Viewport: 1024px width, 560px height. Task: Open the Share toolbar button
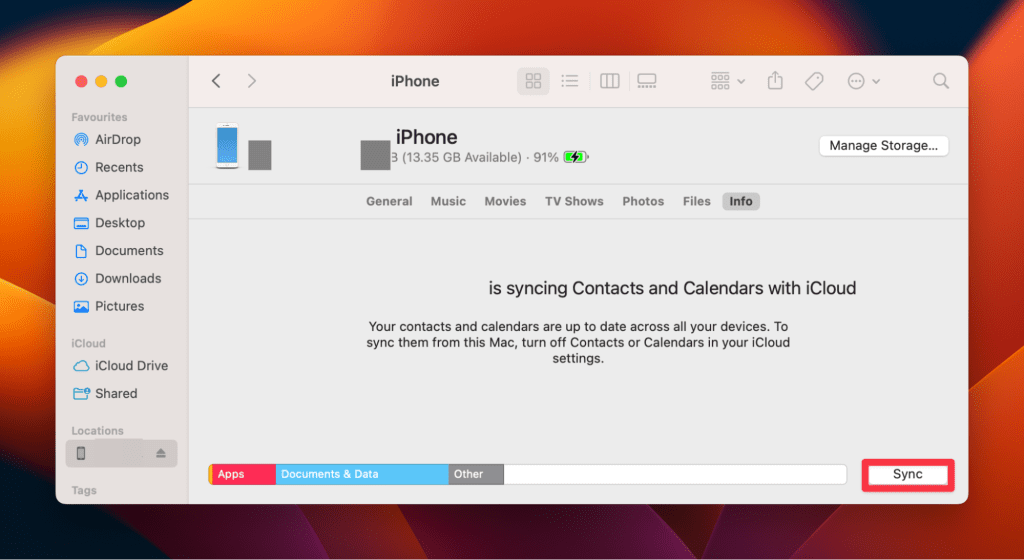pos(775,81)
